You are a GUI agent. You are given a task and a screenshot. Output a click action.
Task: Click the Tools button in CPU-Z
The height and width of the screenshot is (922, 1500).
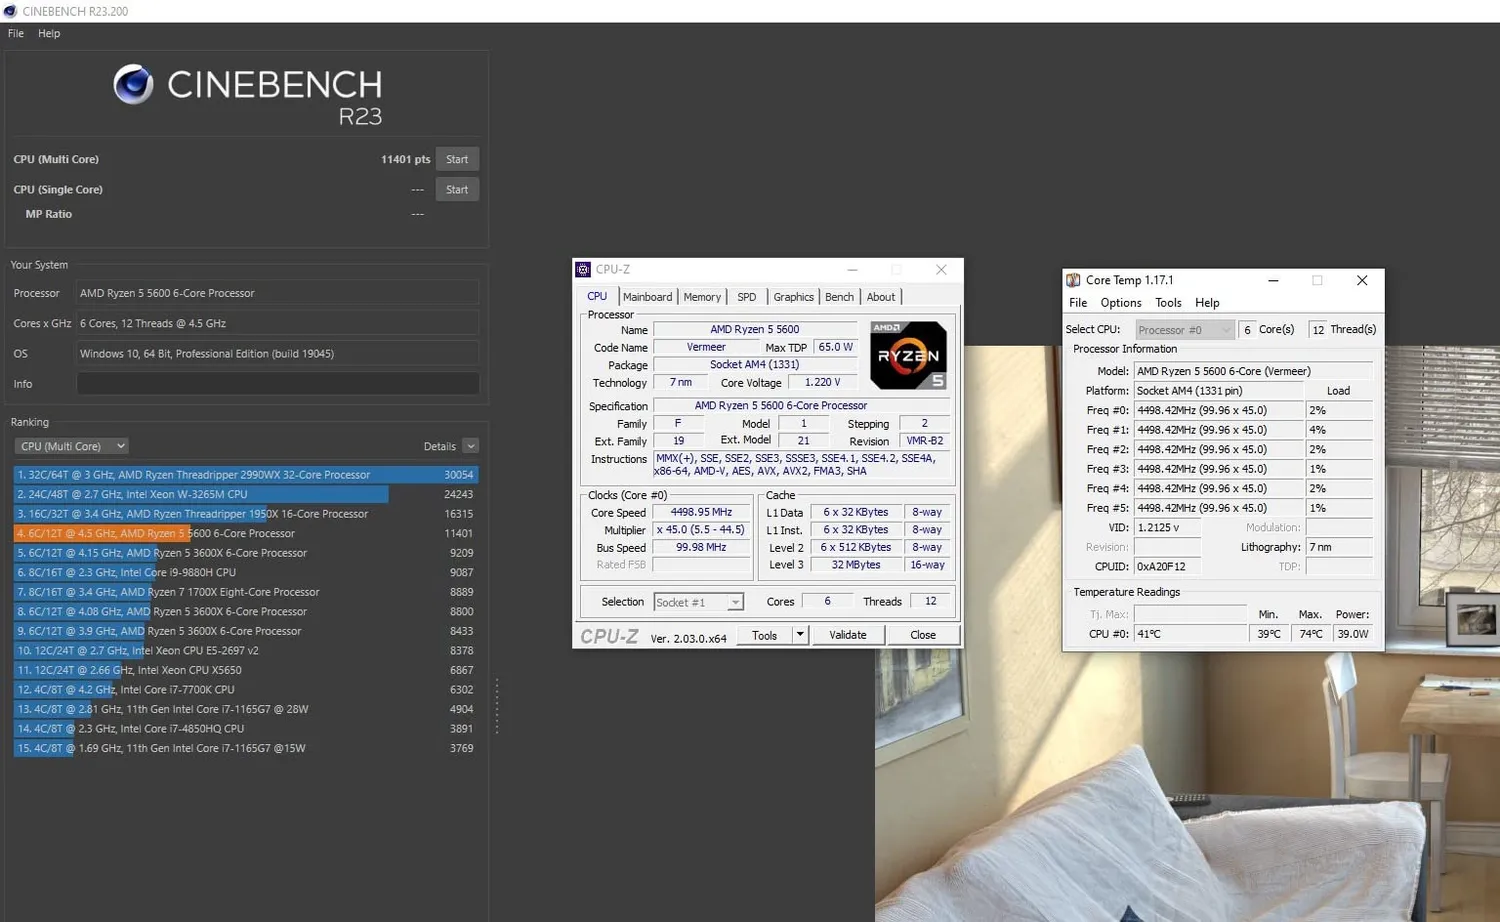765,635
